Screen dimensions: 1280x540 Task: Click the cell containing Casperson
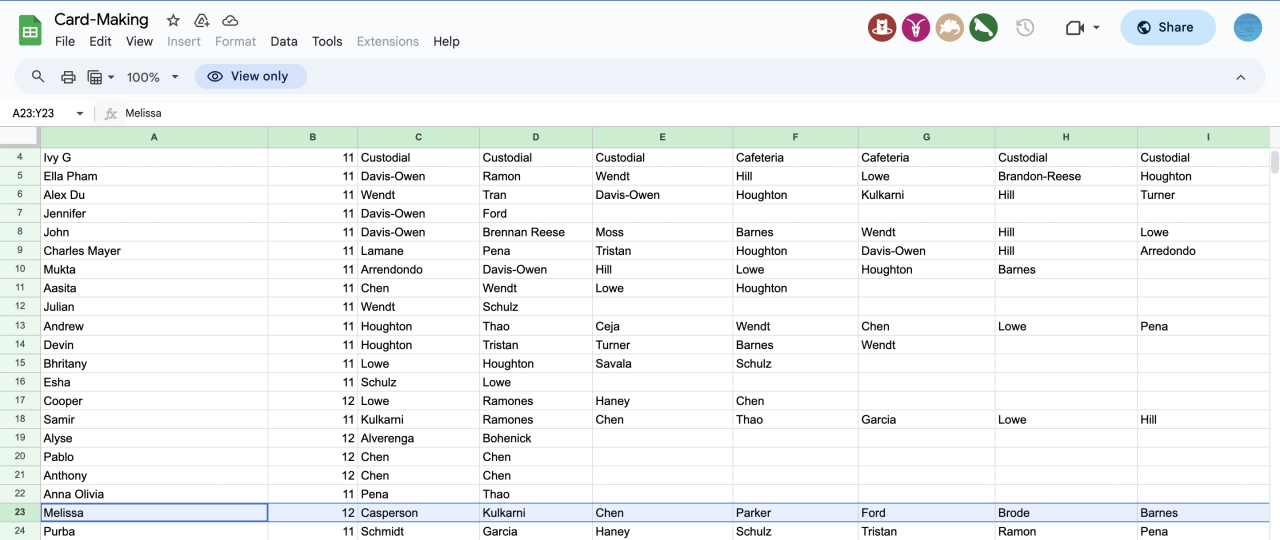pyautogui.click(x=418, y=513)
